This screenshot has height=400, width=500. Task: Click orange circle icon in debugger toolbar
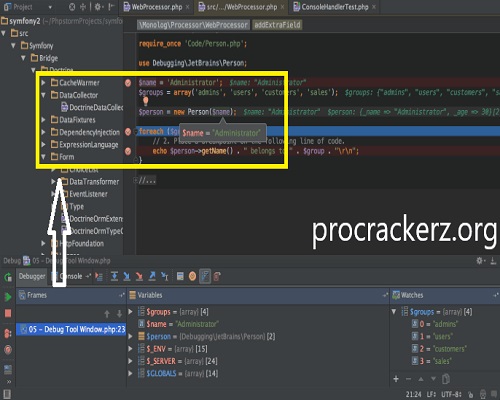point(192,276)
